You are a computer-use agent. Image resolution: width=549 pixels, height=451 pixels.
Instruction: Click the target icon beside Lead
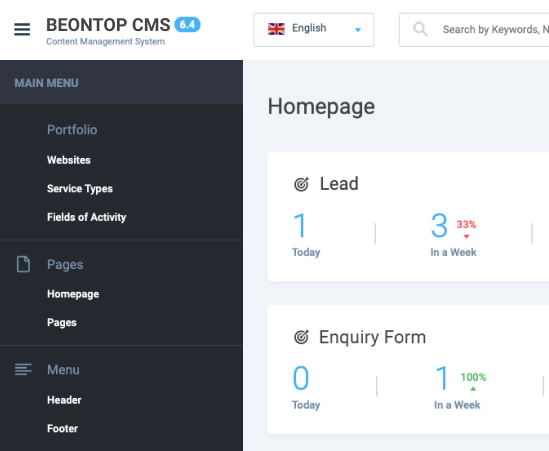pos(301,184)
